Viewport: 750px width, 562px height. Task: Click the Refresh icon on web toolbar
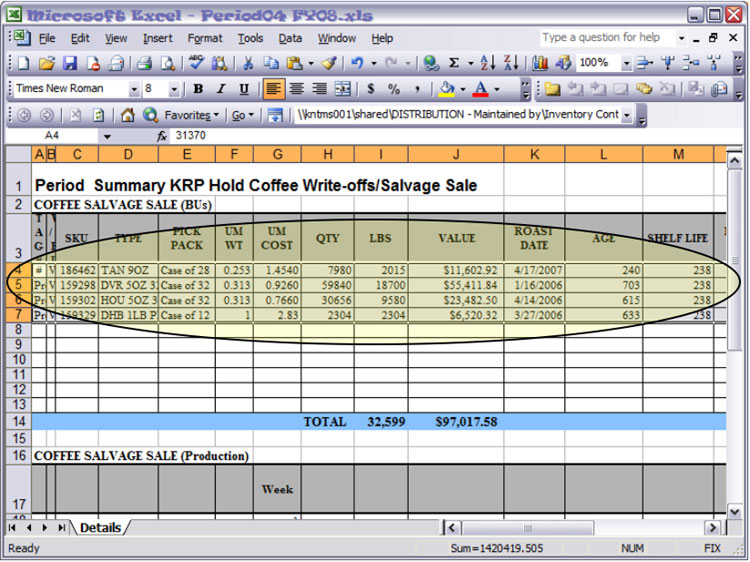pyautogui.click(x=99, y=115)
